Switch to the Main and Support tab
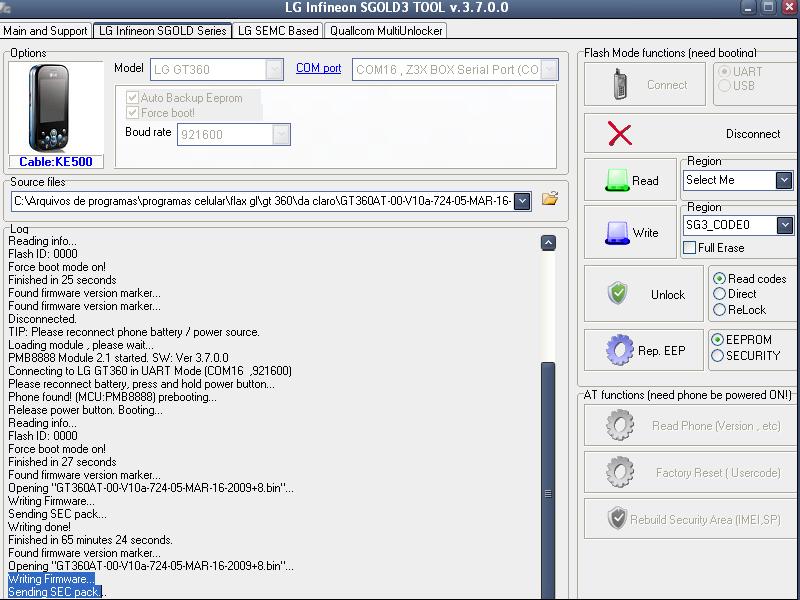The width and height of the screenshot is (800, 600). pos(46,31)
